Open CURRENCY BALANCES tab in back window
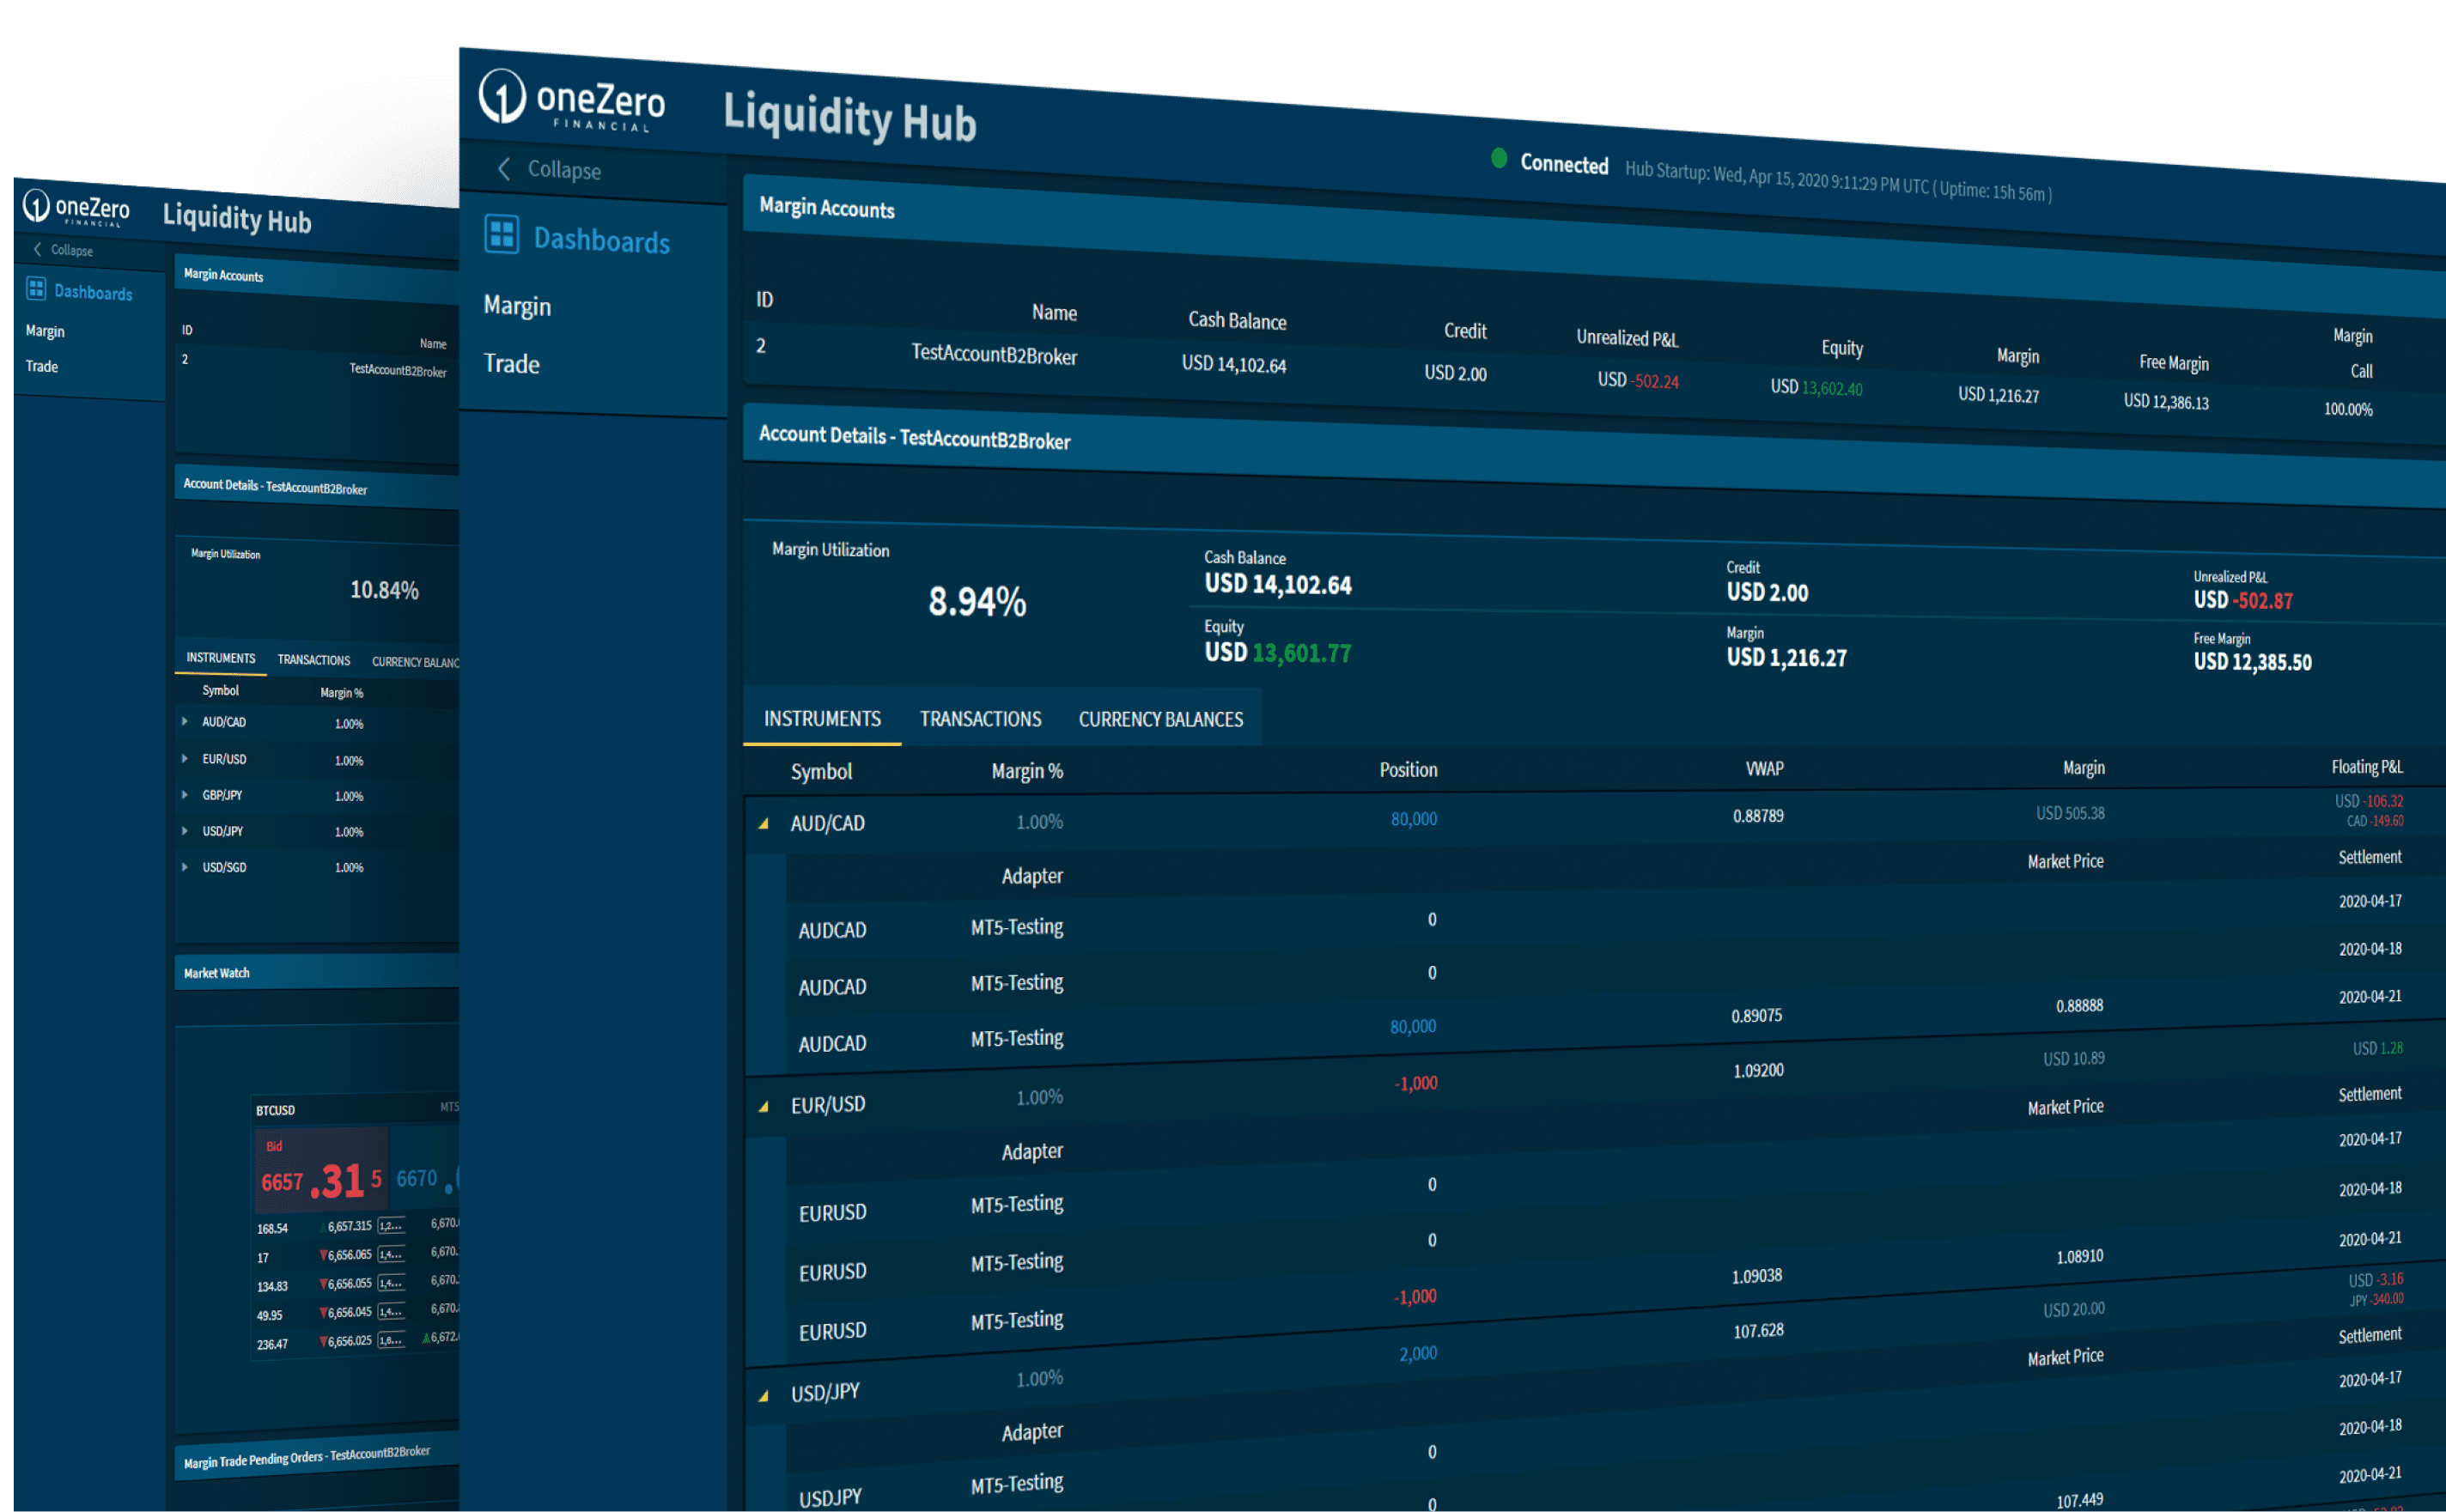This screenshot has height=1512, width=2446. (415, 661)
